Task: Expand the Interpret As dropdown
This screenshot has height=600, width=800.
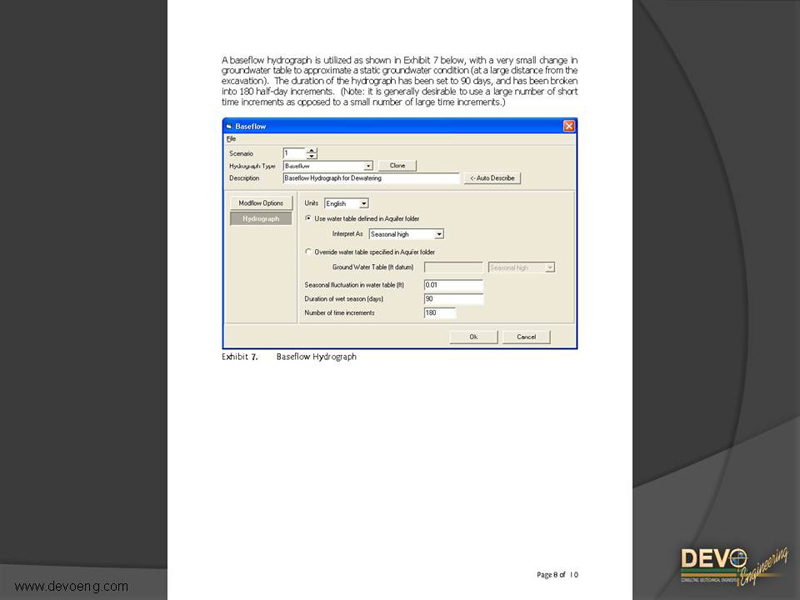Action: tap(439, 234)
